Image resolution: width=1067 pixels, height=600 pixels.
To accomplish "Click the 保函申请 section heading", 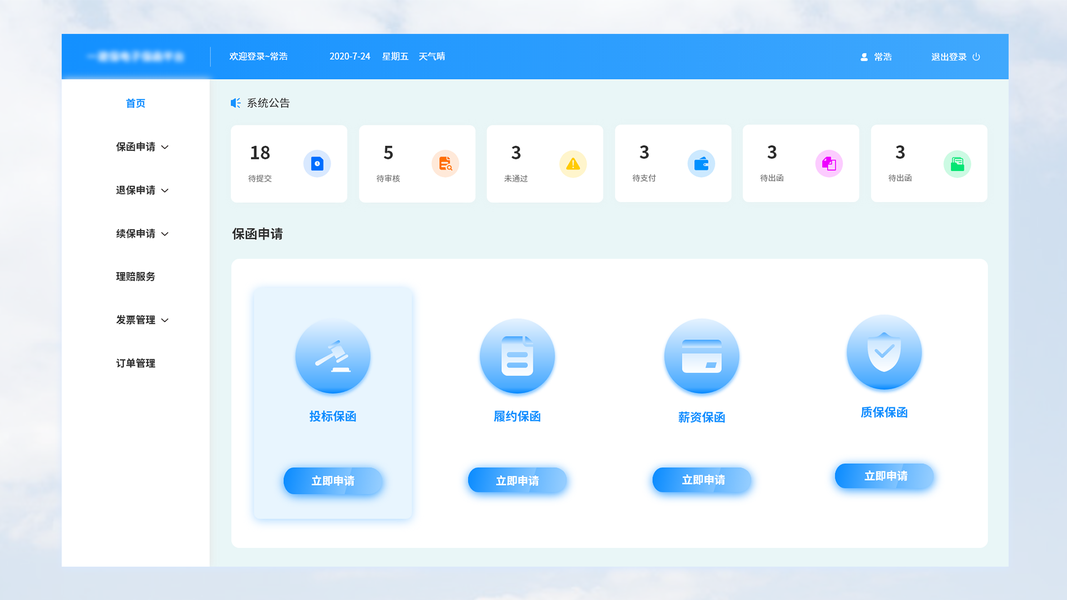I will click(257, 234).
